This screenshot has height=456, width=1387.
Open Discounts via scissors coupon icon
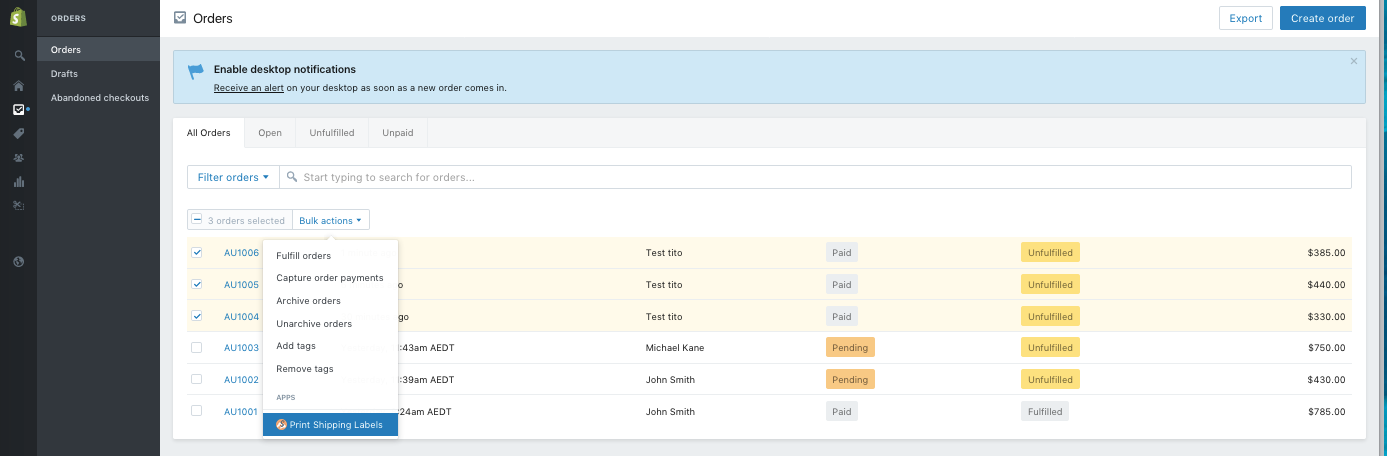click(x=18, y=205)
